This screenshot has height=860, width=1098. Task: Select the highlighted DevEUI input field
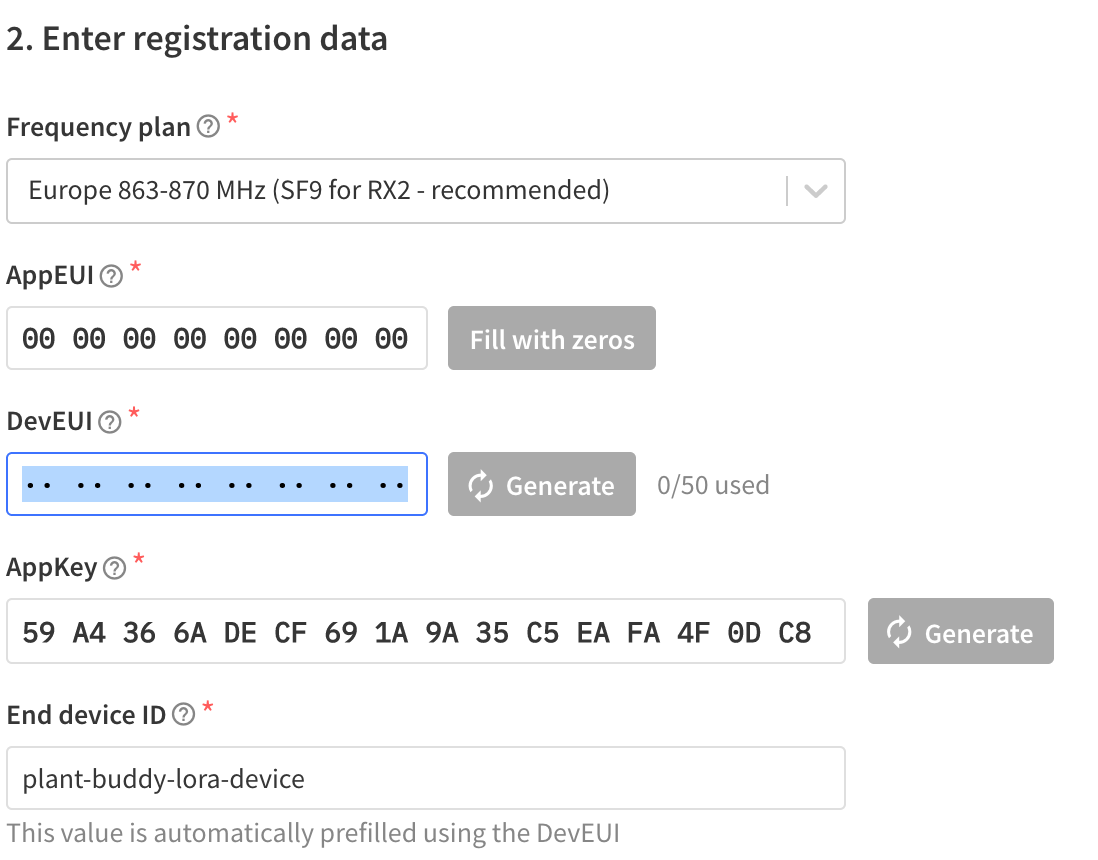click(217, 484)
